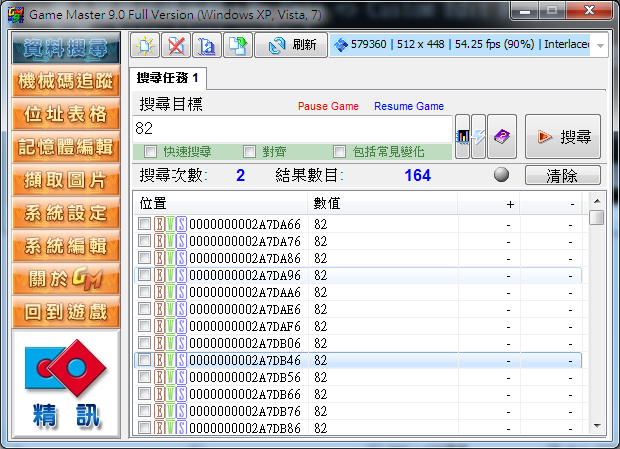Click the E icon for address 0000000002A7DA66

point(159,225)
